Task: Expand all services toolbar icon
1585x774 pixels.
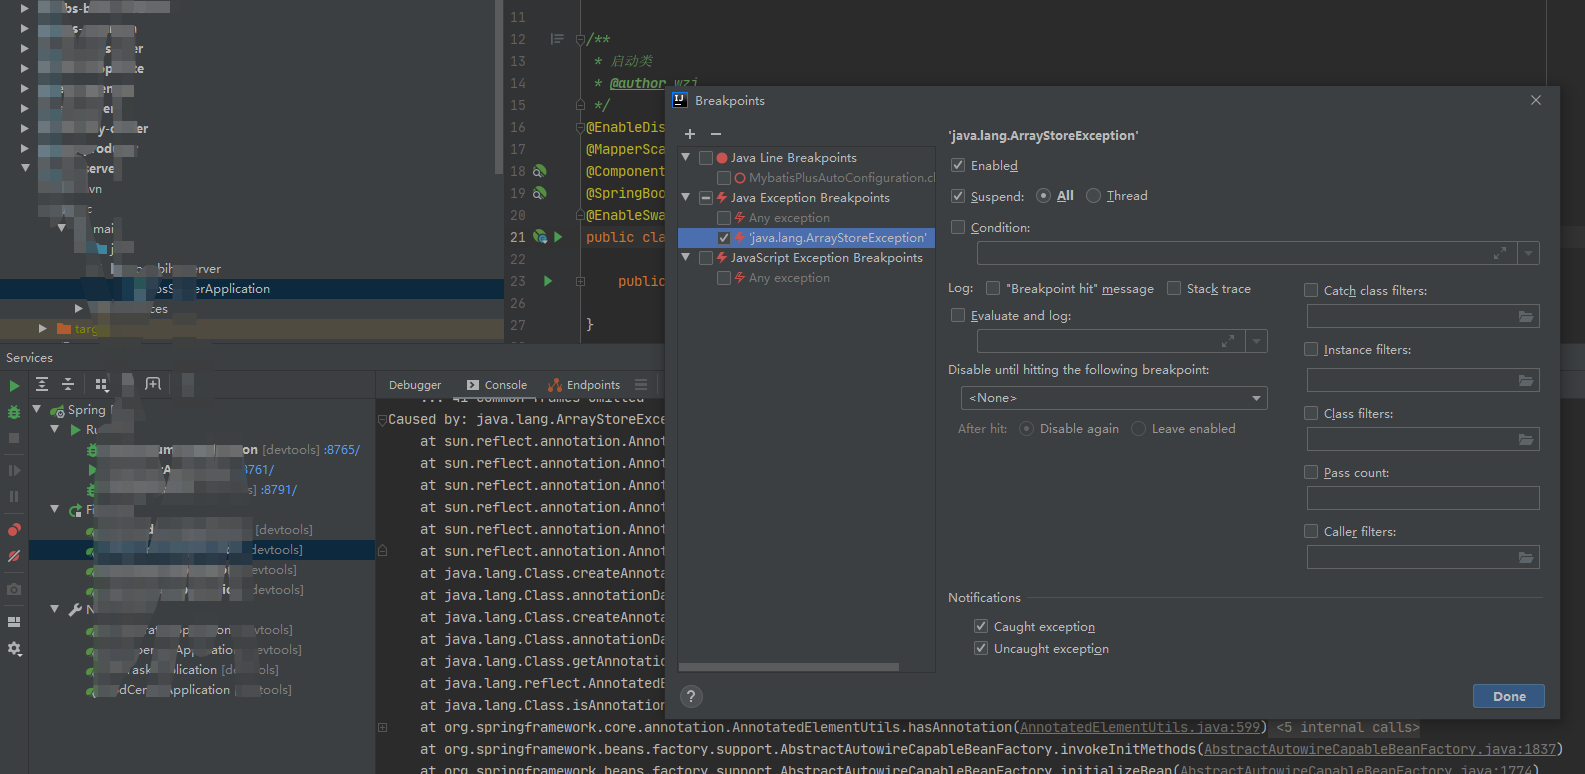Action: point(42,384)
